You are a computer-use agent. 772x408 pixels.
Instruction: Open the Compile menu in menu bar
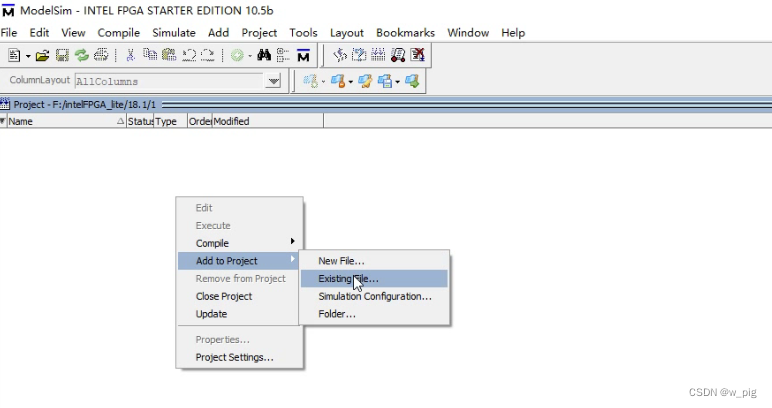pyautogui.click(x=119, y=33)
